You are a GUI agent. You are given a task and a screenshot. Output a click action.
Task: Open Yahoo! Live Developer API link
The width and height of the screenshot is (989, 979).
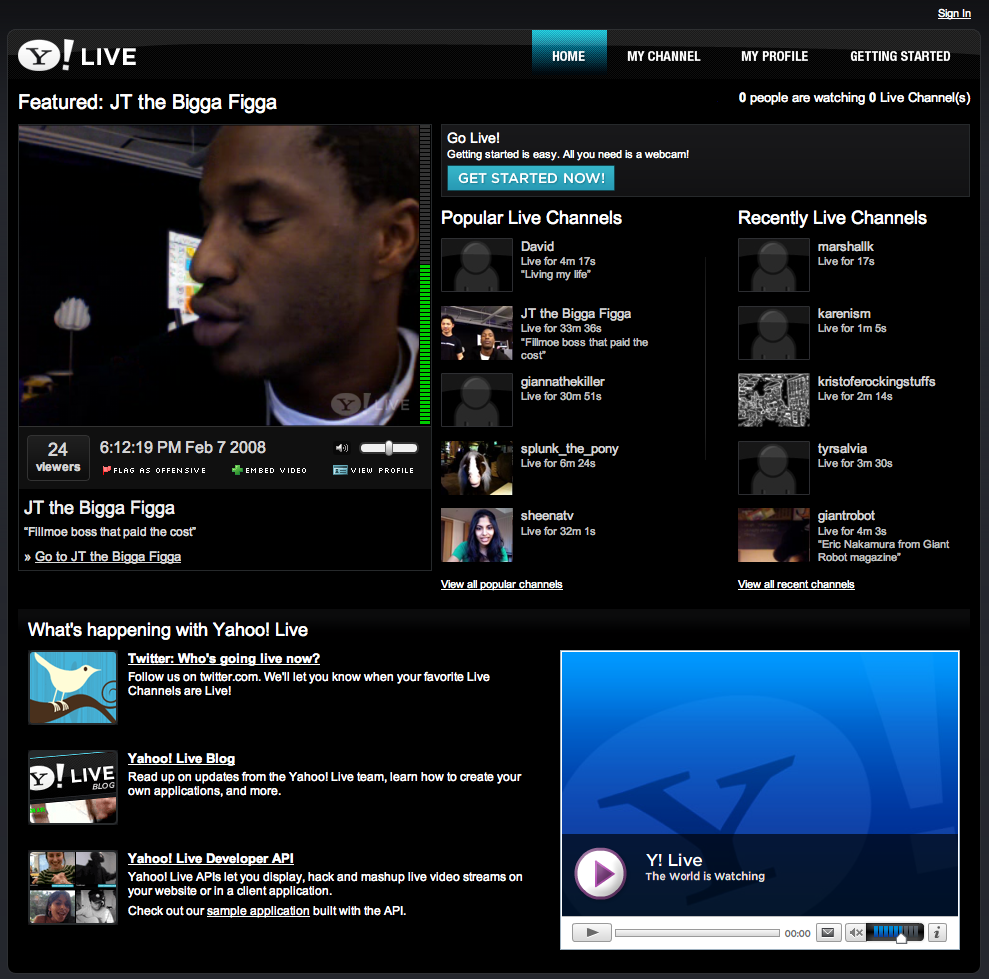click(211, 858)
